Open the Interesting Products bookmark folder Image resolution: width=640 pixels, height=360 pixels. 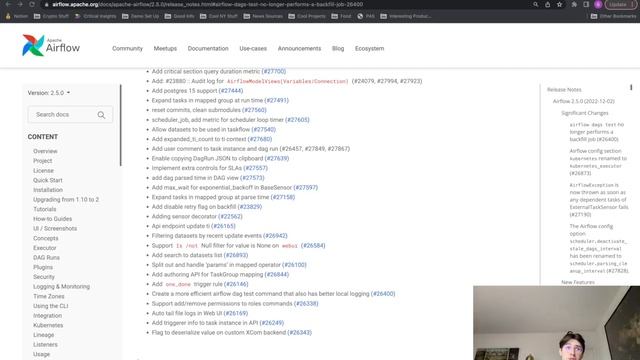pos(406,16)
